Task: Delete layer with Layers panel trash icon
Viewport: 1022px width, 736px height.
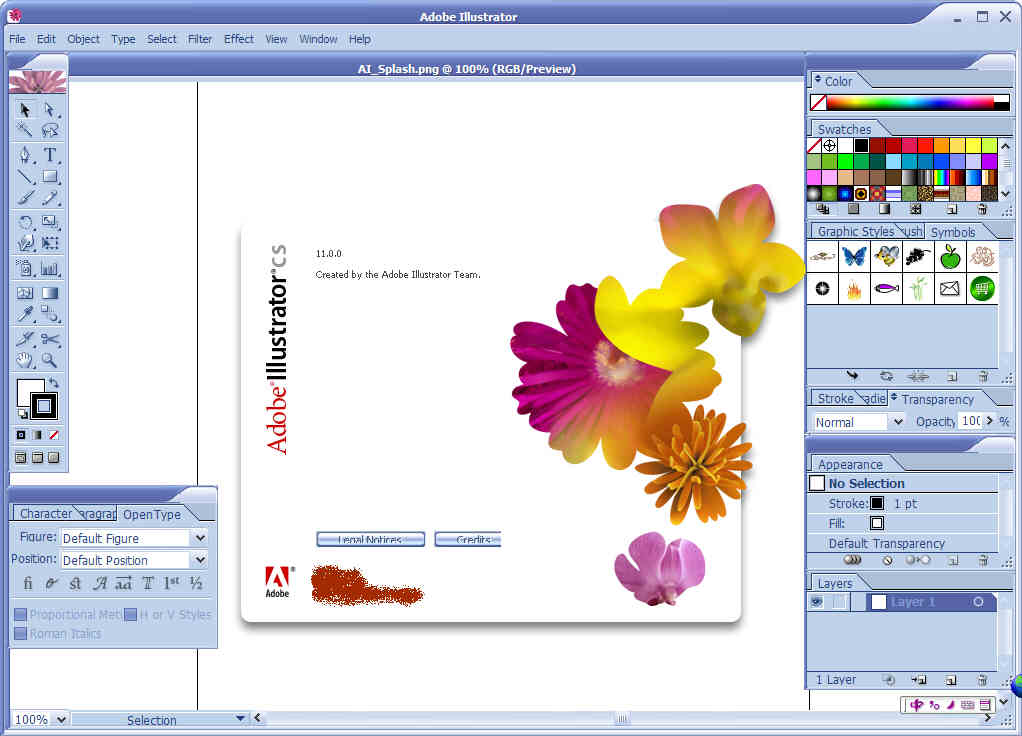Action: click(x=983, y=680)
